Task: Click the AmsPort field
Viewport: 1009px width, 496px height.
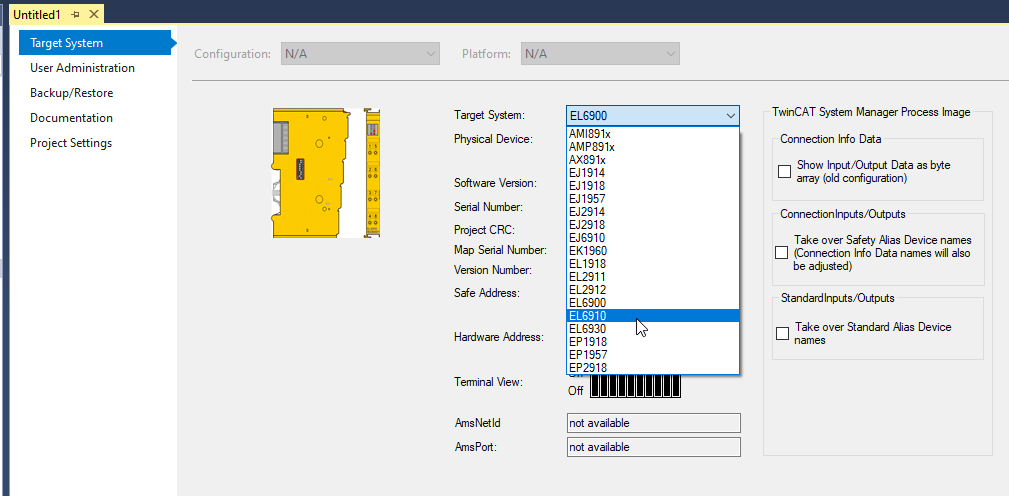Action: pos(654,446)
